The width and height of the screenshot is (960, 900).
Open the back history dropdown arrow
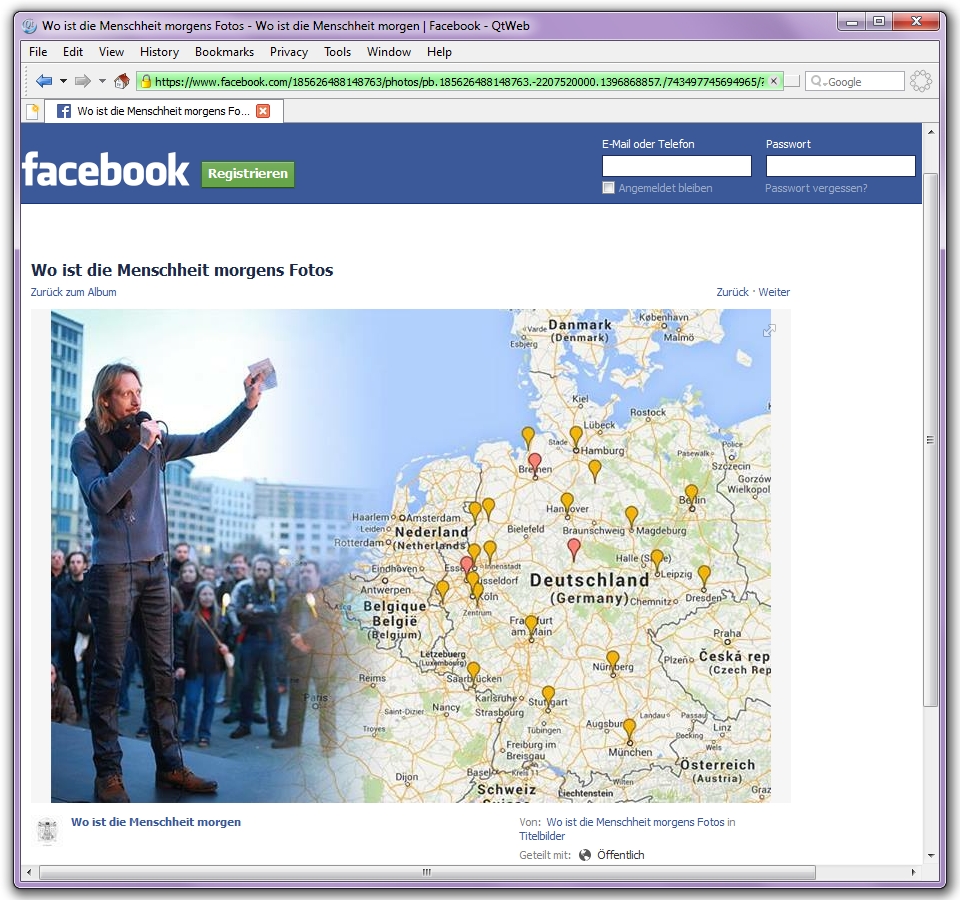pyautogui.click(x=62, y=81)
